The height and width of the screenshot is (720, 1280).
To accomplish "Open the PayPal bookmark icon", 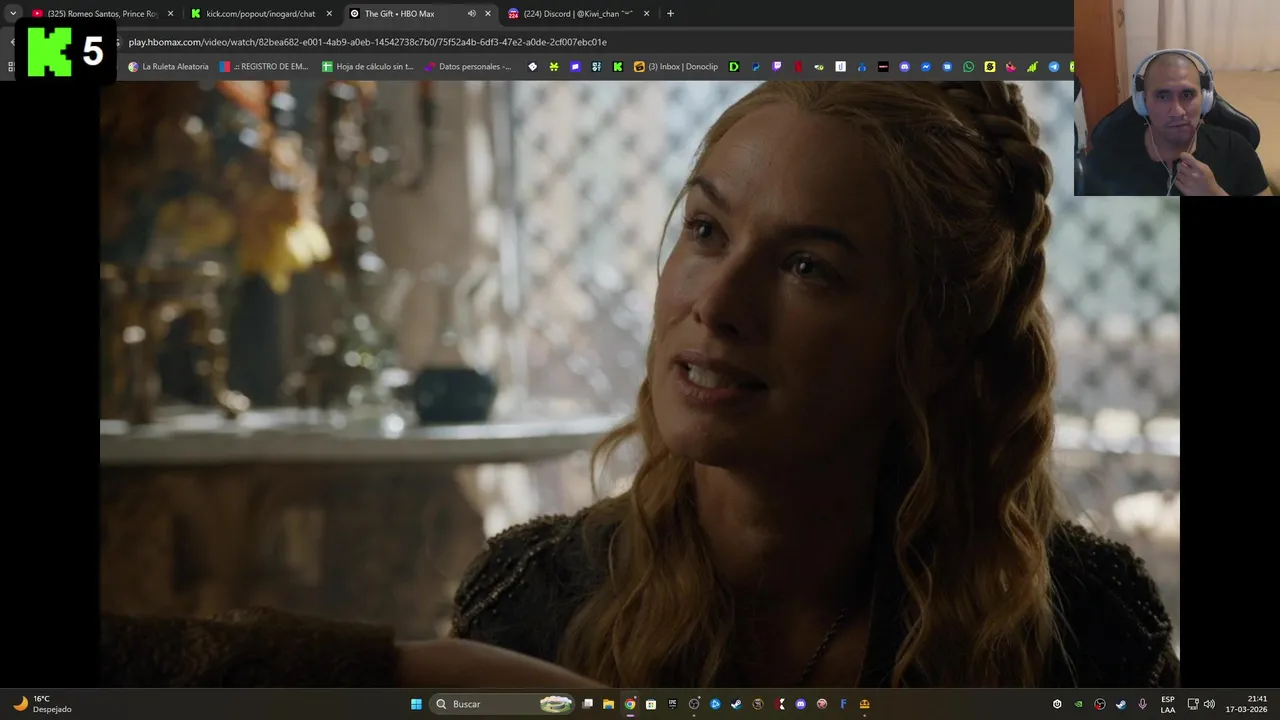I will coord(756,67).
